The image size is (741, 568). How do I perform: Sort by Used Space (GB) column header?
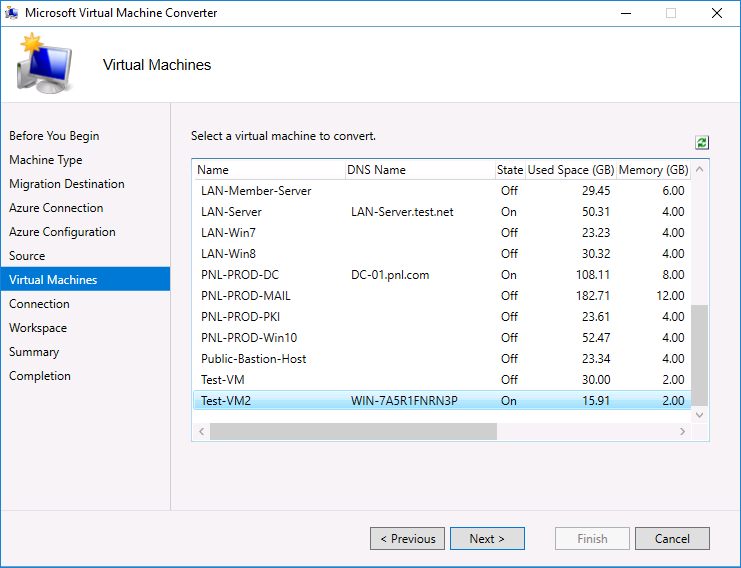click(x=570, y=170)
